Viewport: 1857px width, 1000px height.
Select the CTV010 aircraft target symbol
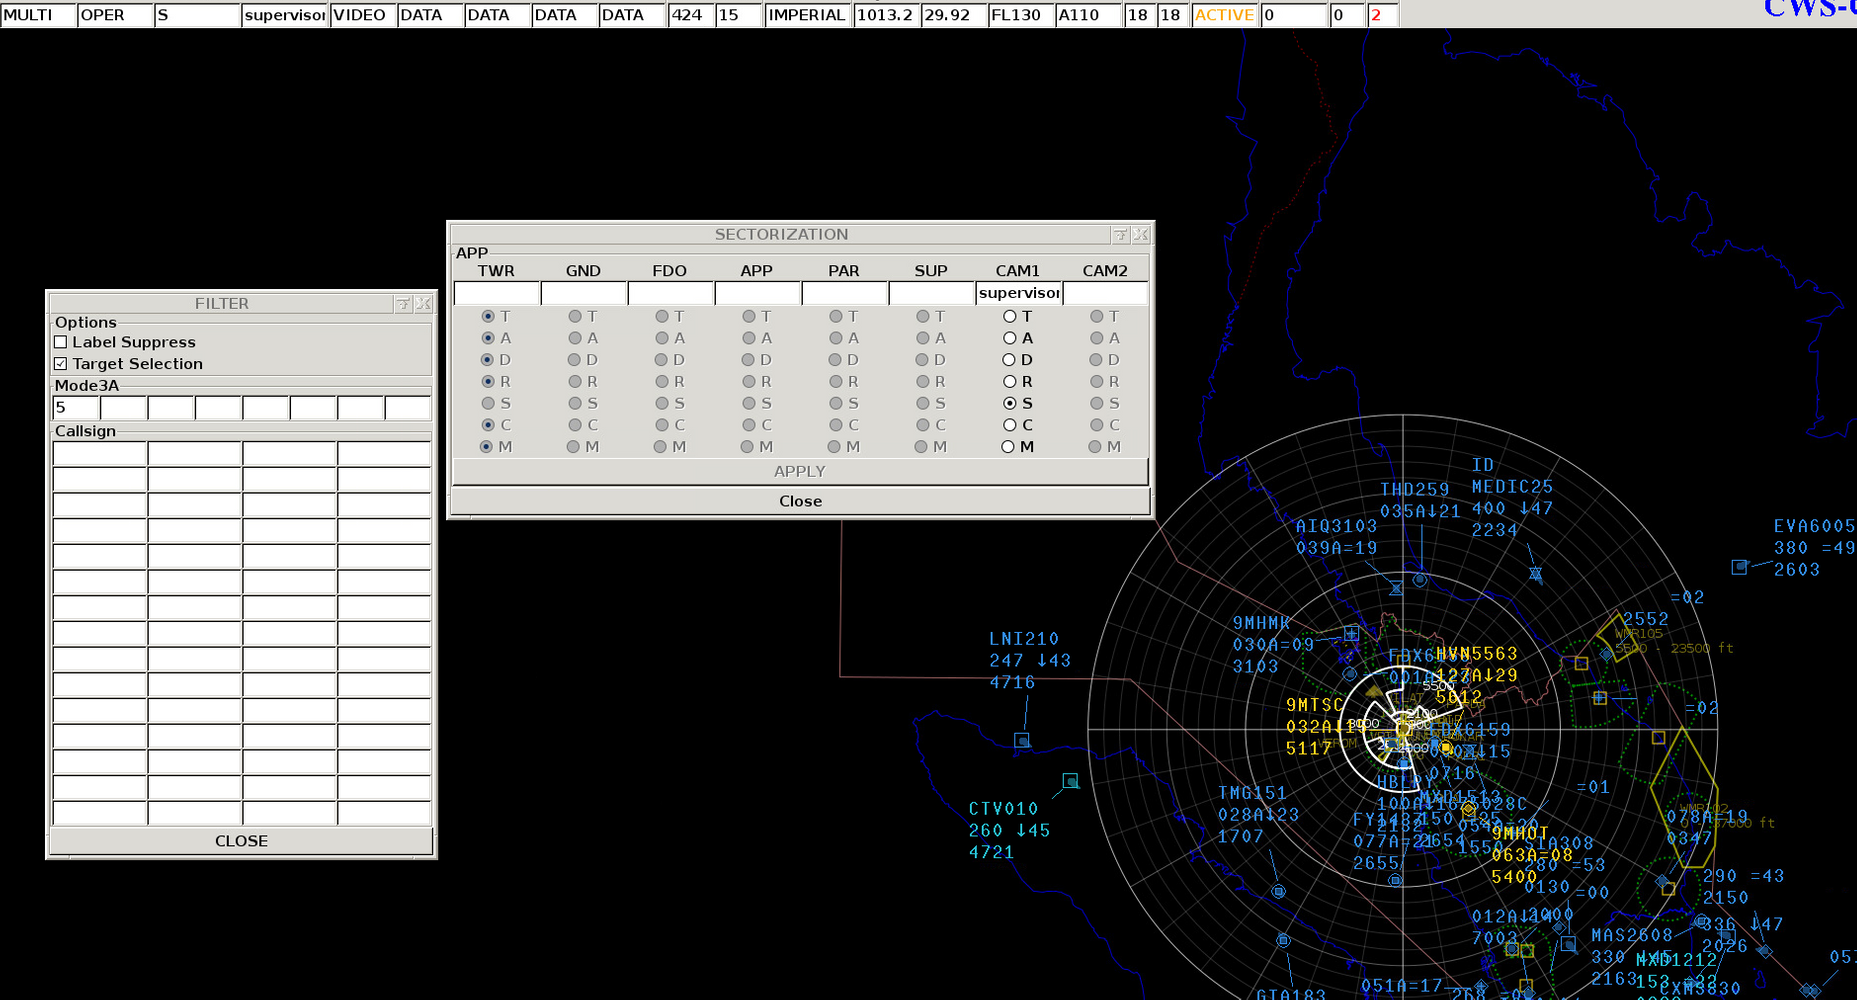[x=1070, y=781]
